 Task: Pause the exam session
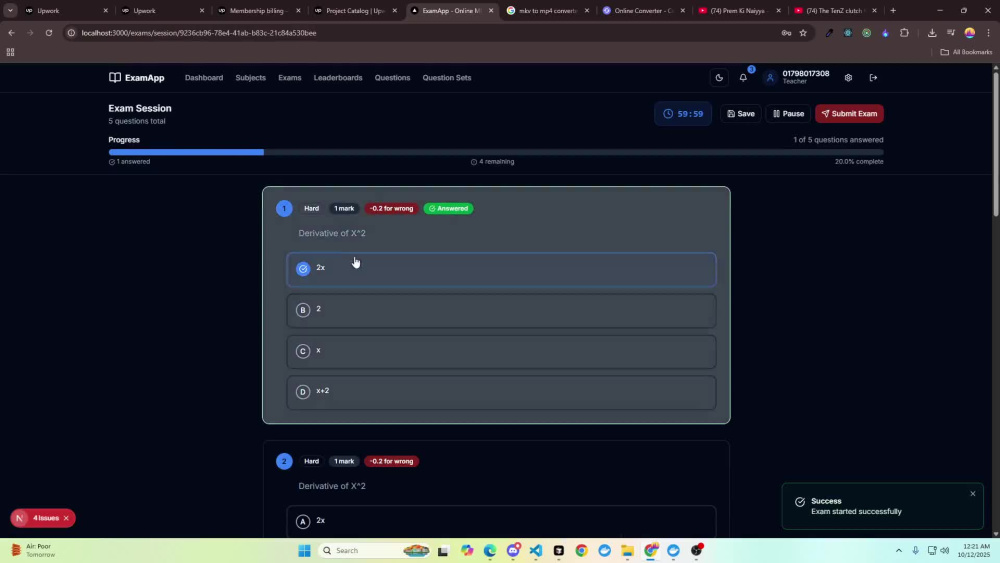pos(788,113)
